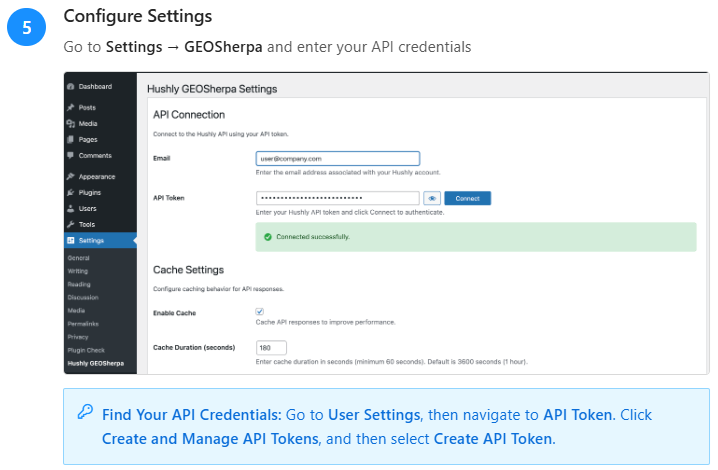Open Discussion settings submenu
The width and height of the screenshot is (718, 470).
click(83, 297)
